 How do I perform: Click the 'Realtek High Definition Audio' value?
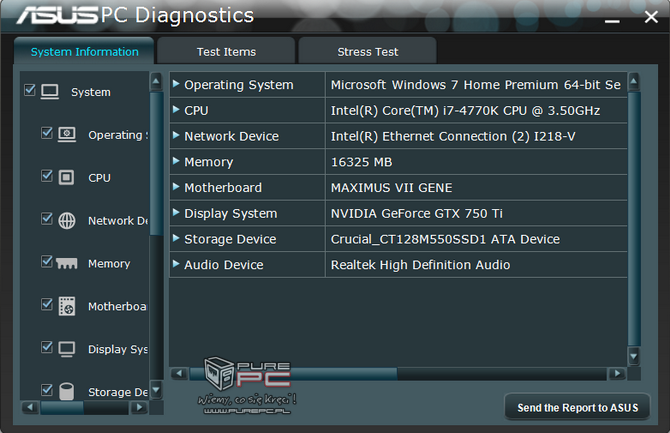click(420, 265)
